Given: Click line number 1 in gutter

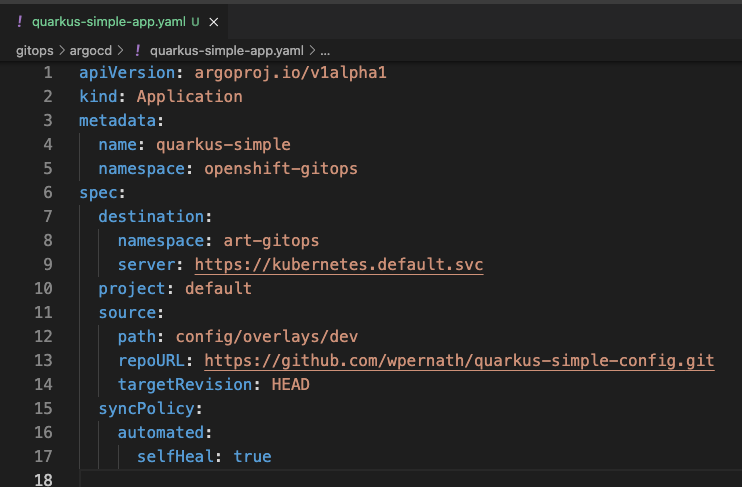Looking at the screenshot, I should click(48, 73).
